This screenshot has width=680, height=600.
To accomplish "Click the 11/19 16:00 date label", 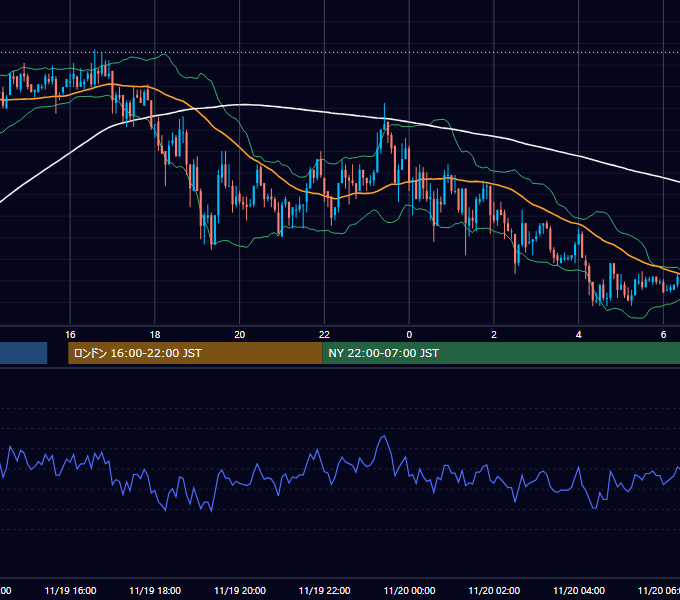I will (x=70, y=590).
